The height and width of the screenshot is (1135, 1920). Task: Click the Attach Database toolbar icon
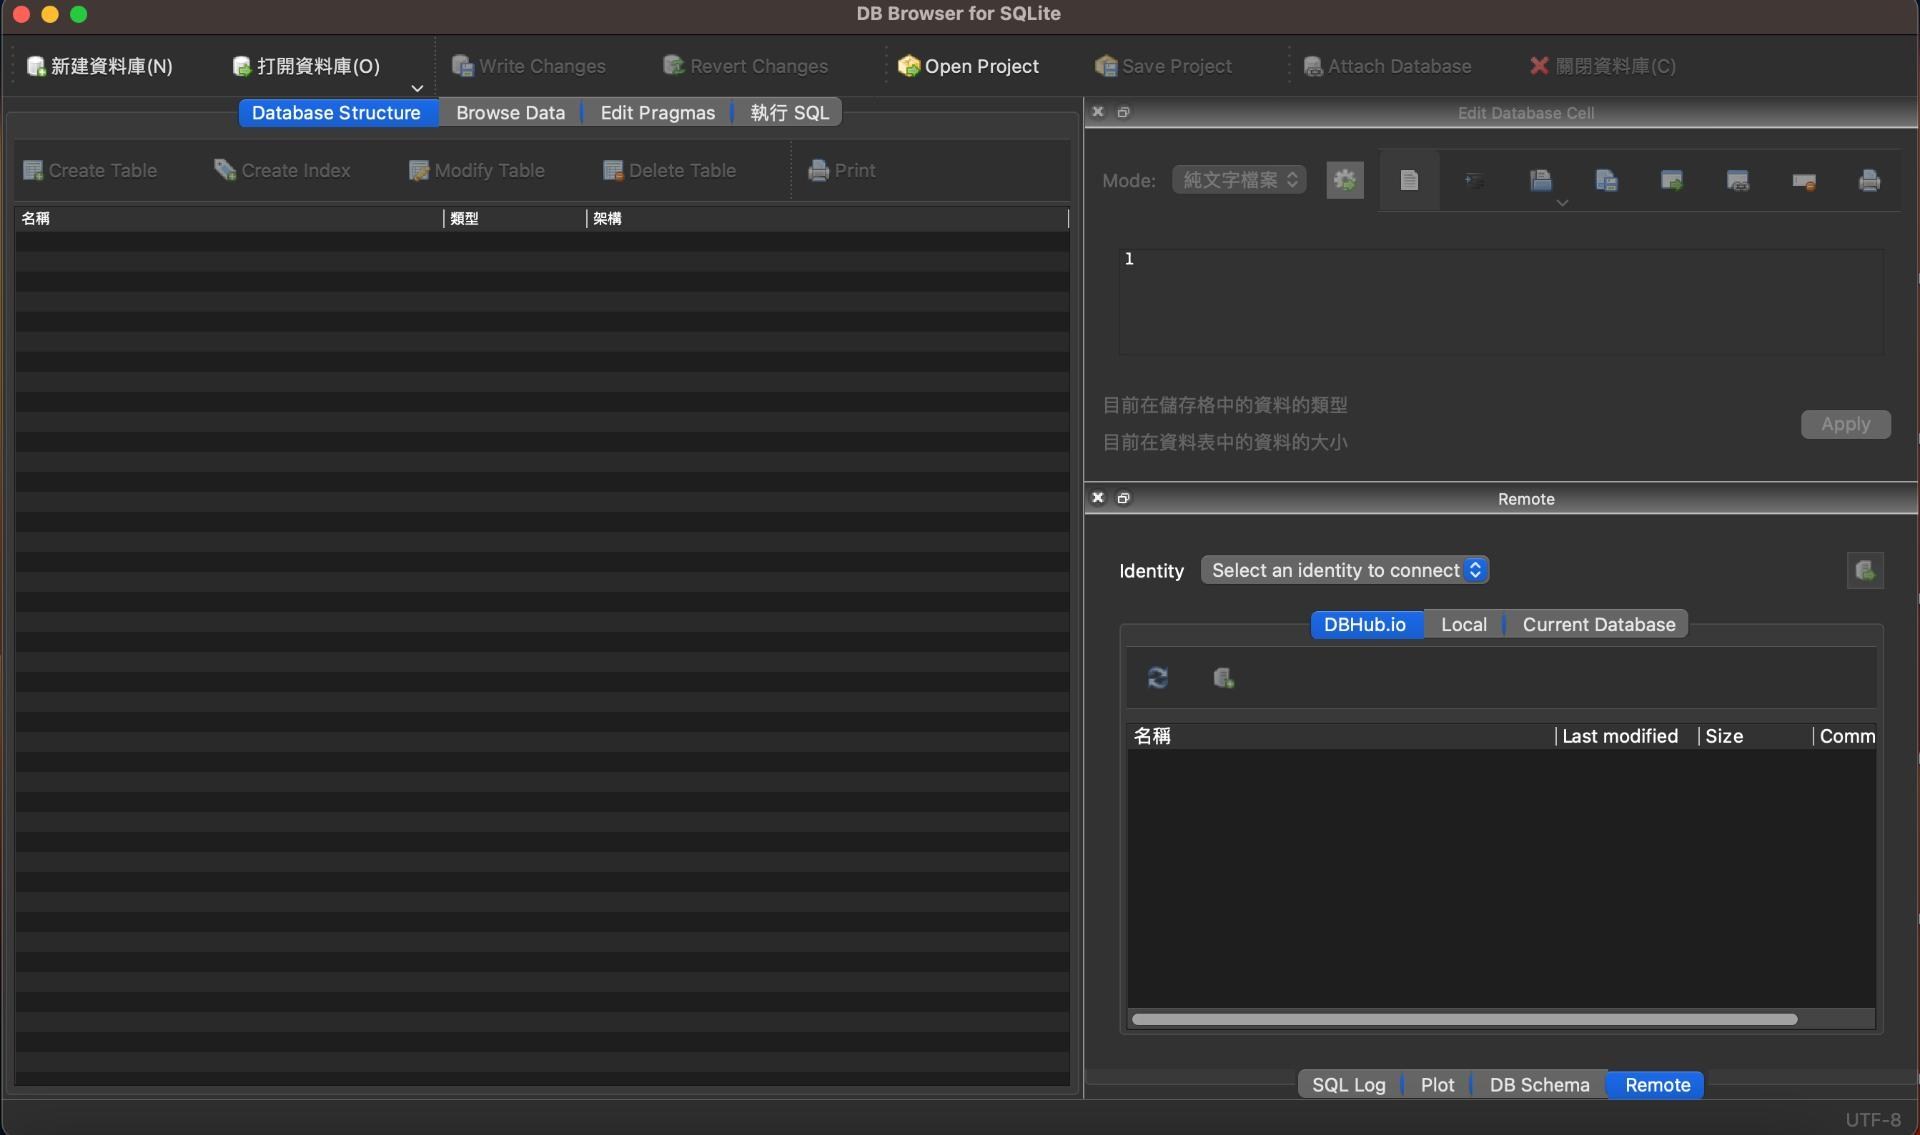click(1386, 66)
